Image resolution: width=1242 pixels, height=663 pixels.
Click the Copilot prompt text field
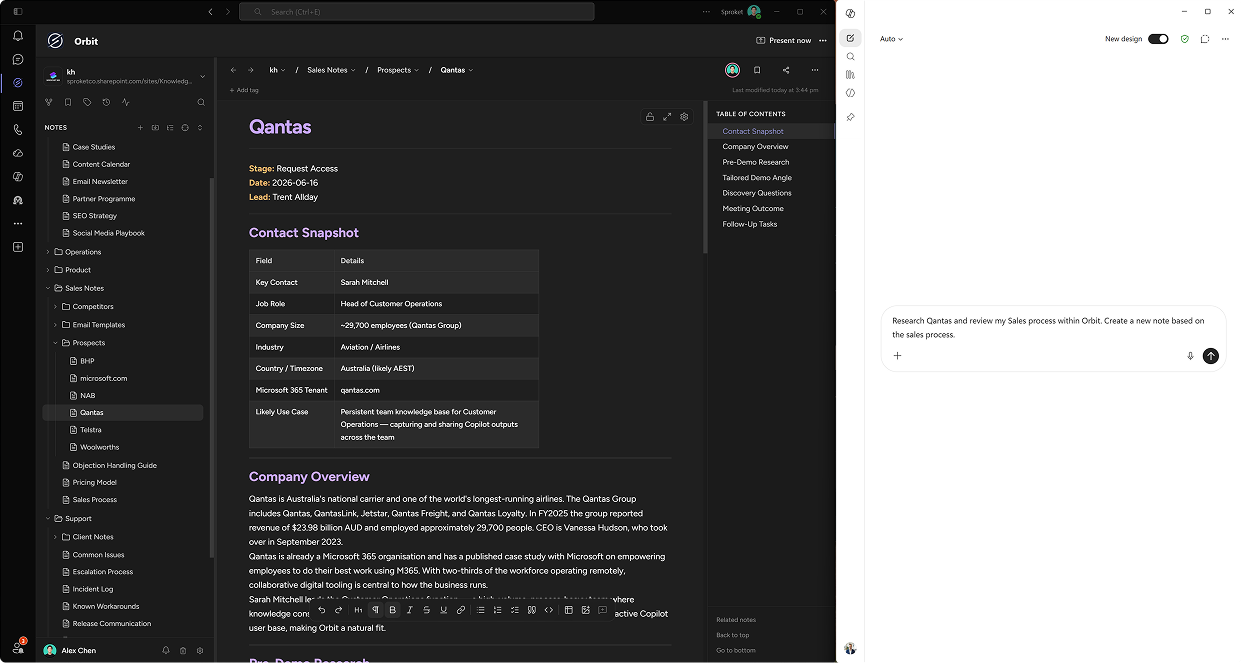coord(1053,328)
